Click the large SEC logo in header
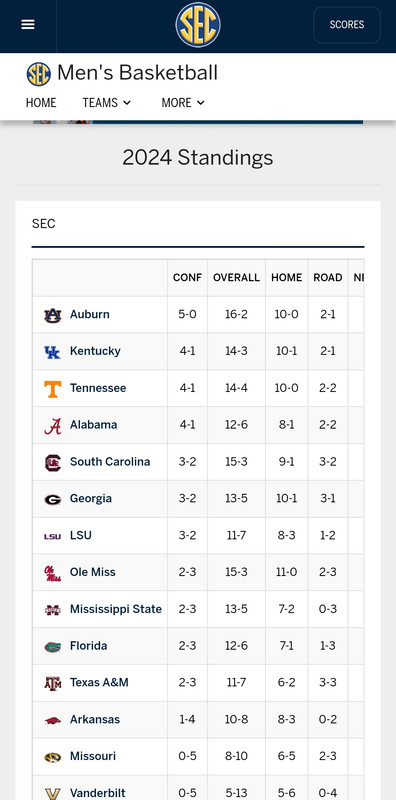The height and width of the screenshot is (800, 396). (198, 24)
